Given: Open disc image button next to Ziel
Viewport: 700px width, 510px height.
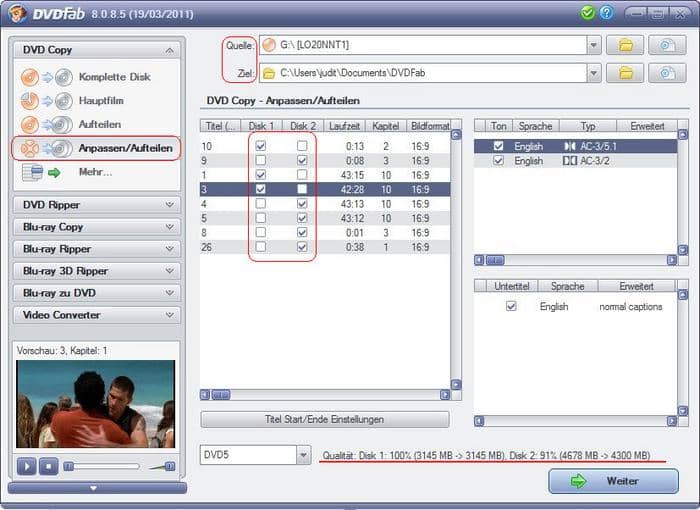Looking at the screenshot, I should (667, 73).
